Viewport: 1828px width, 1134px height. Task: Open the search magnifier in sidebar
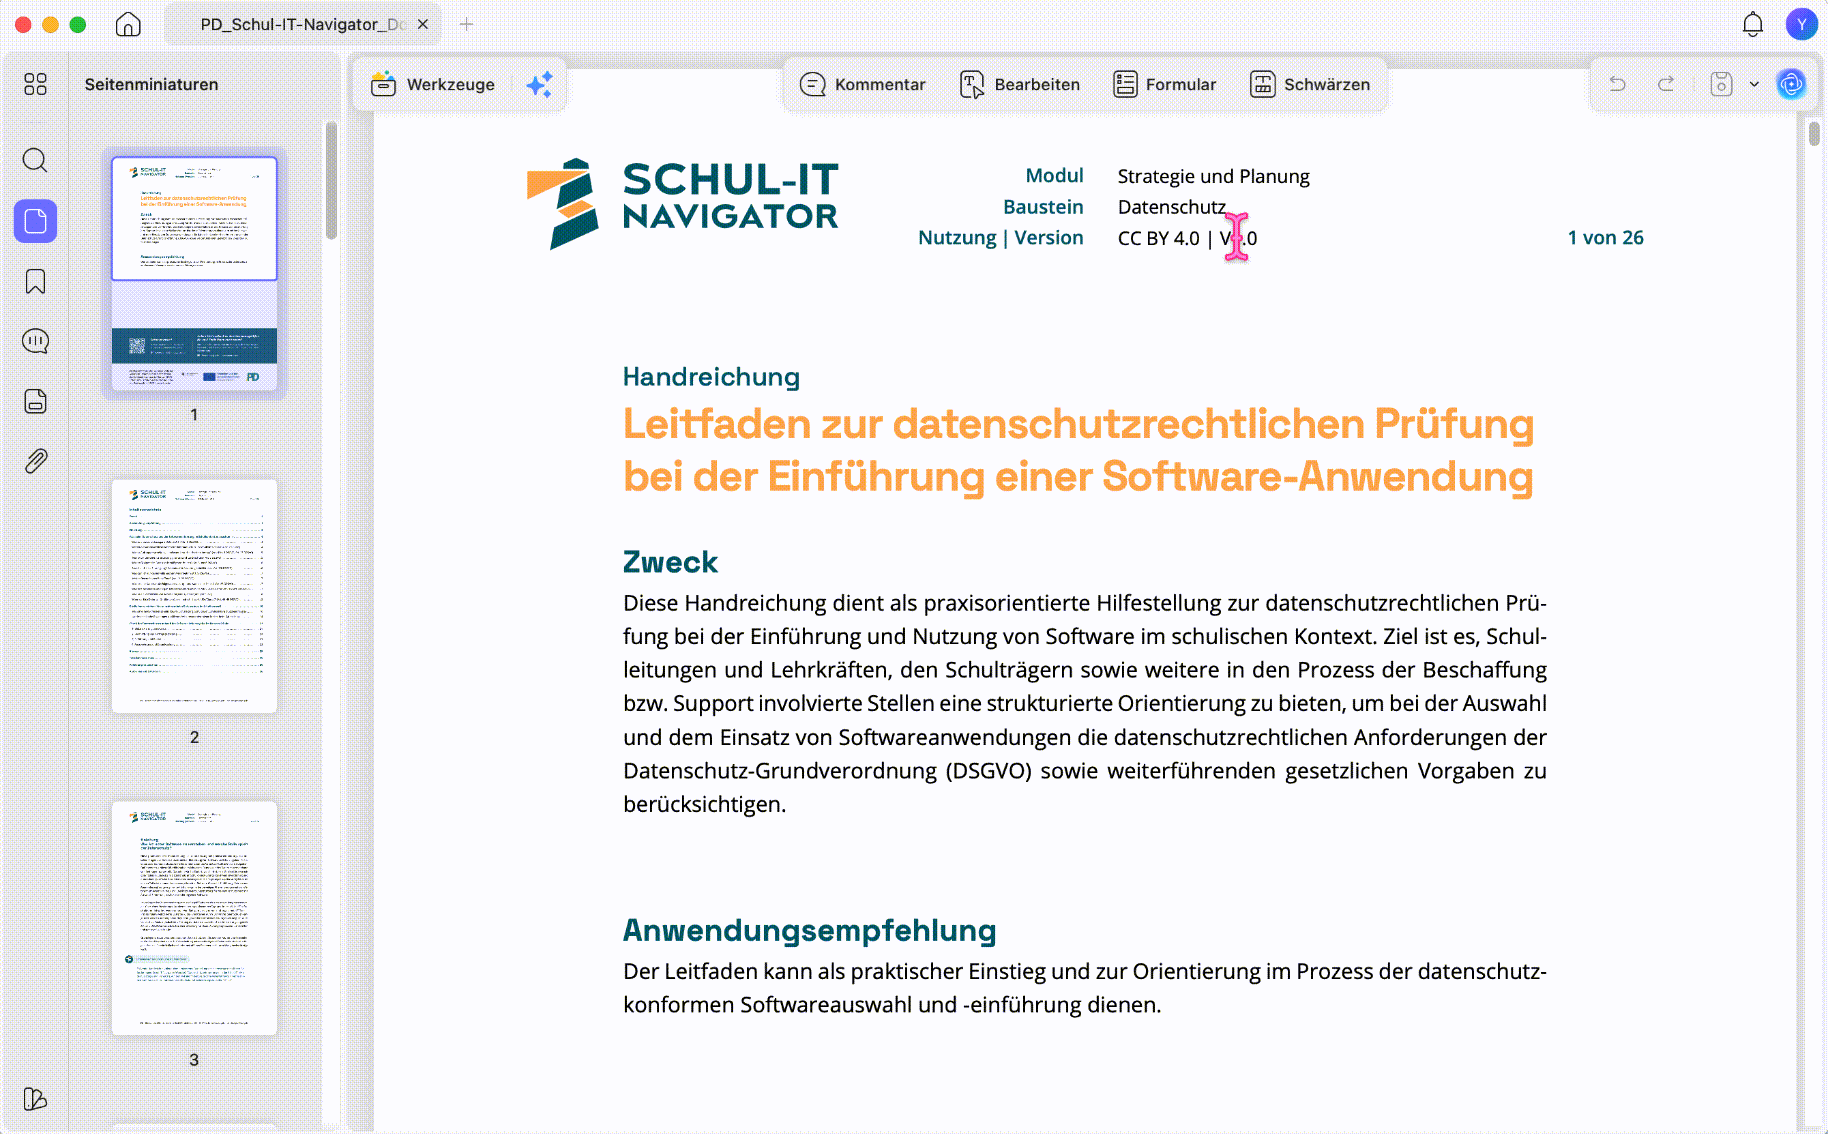click(x=35, y=160)
